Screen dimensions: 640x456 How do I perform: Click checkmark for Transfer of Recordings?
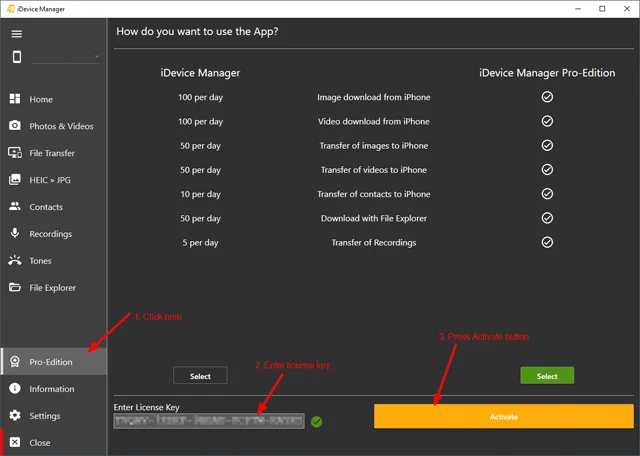pos(547,242)
